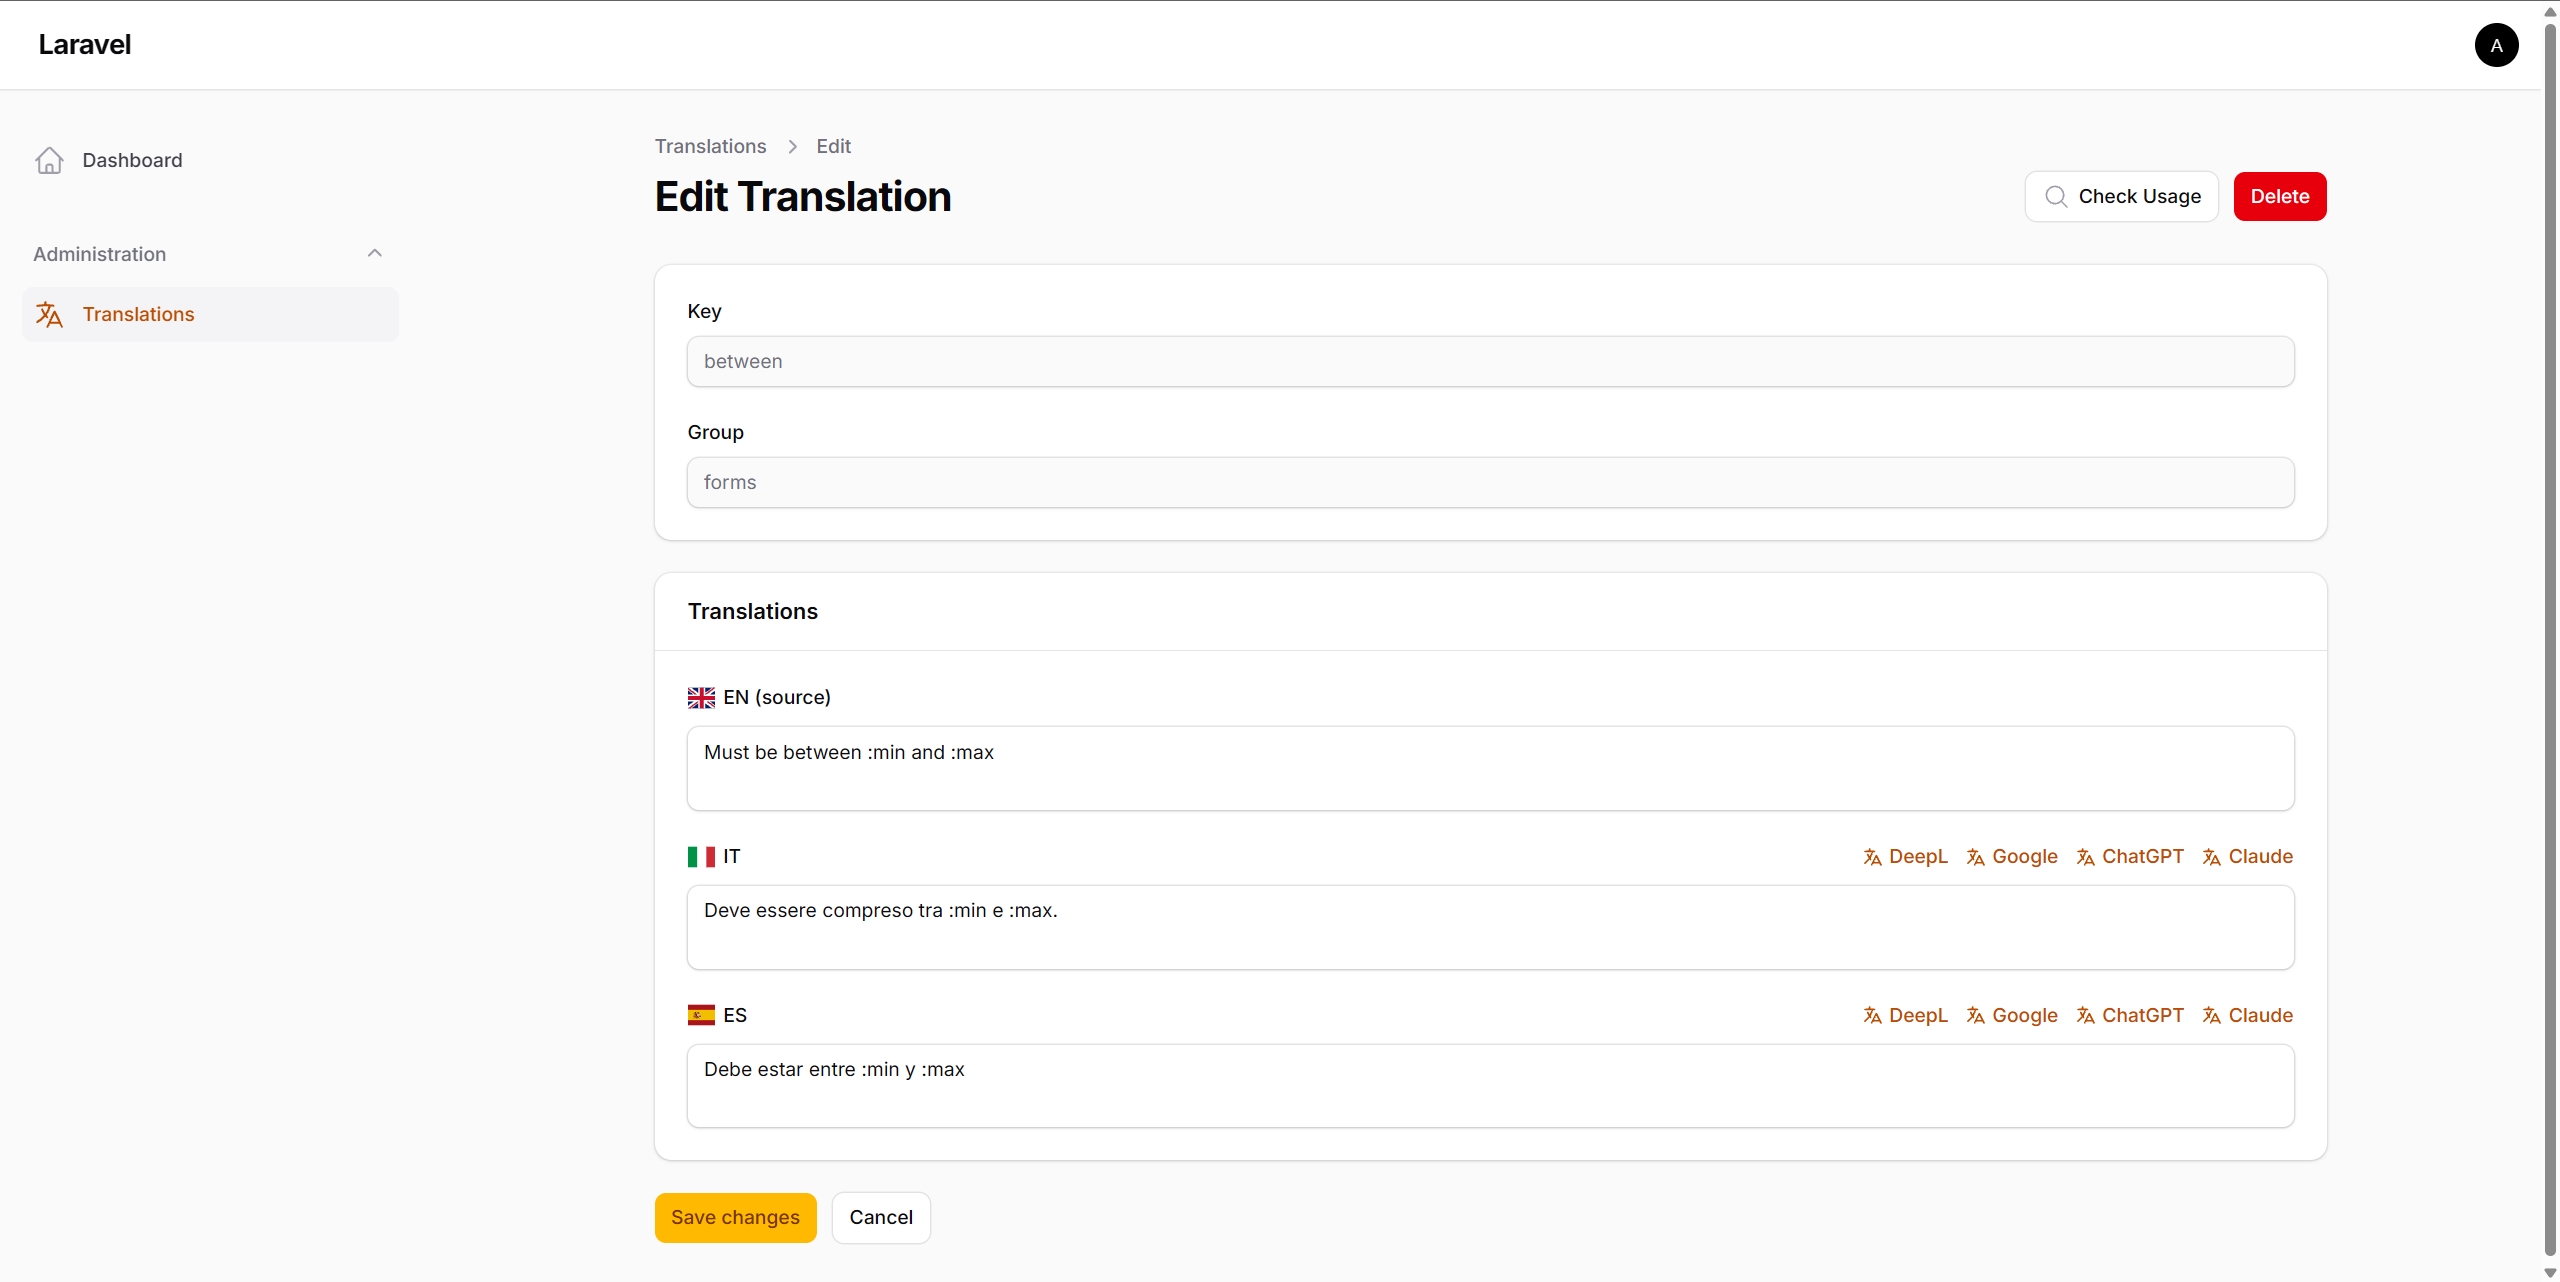The width and height of the screenshot is (2560, 1282).
Task: Select the Translations sidebar icon
Action: click(x=50, y=313)
